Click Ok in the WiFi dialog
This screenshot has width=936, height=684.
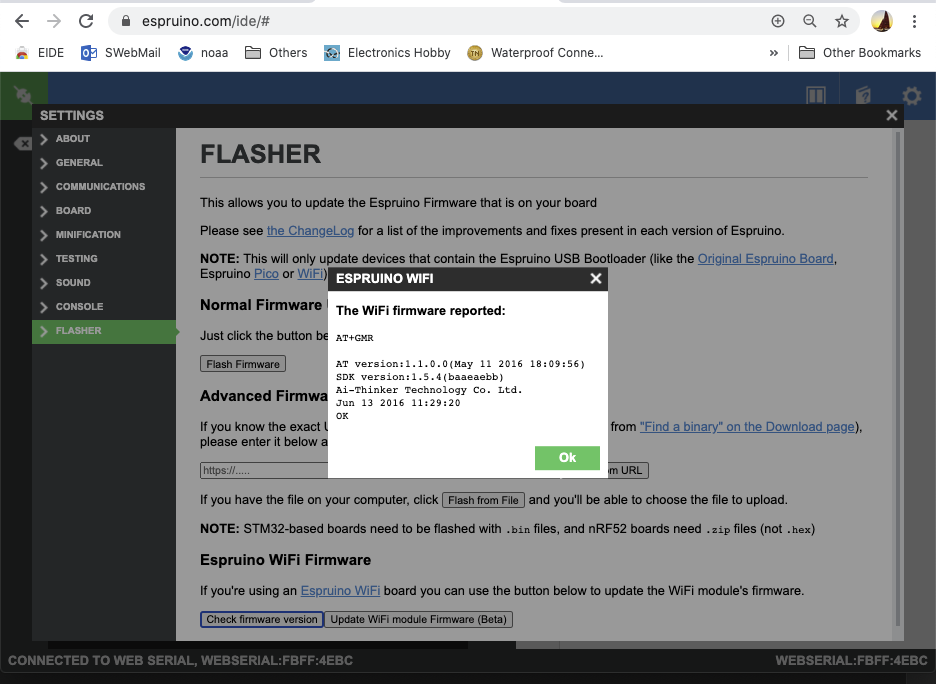click(567, 458)
